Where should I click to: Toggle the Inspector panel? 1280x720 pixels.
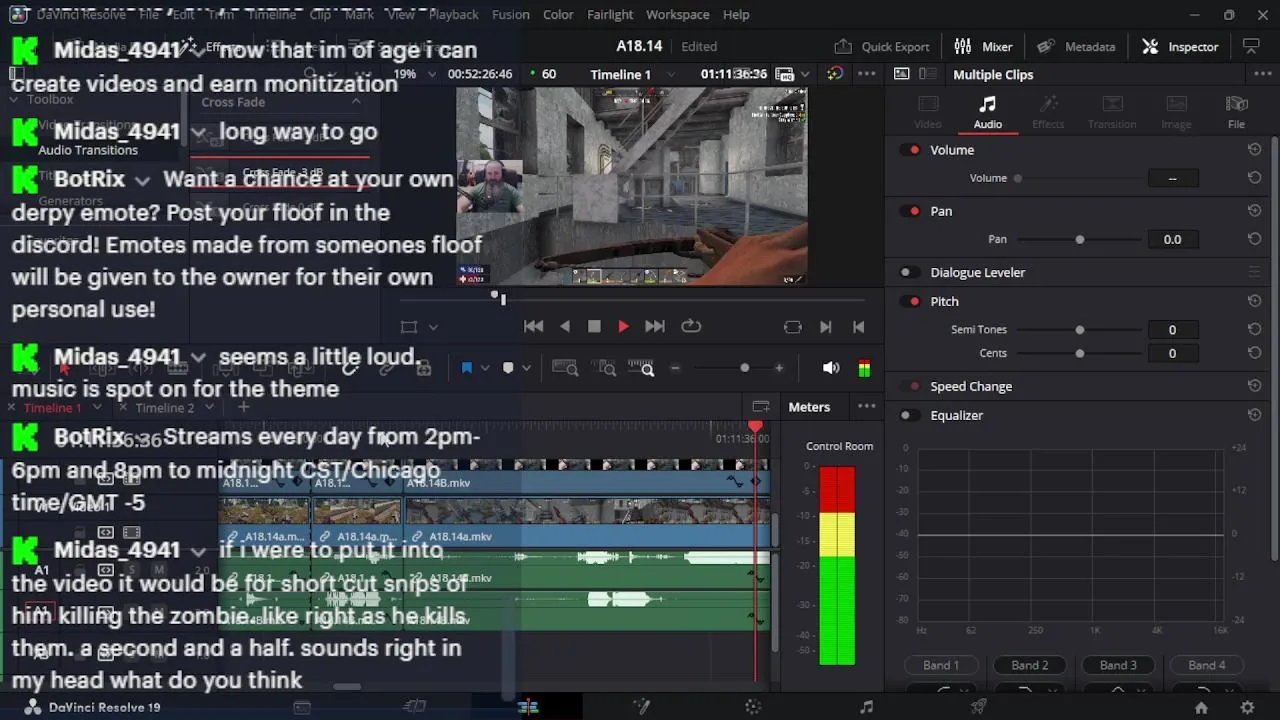coord(1180,46)
